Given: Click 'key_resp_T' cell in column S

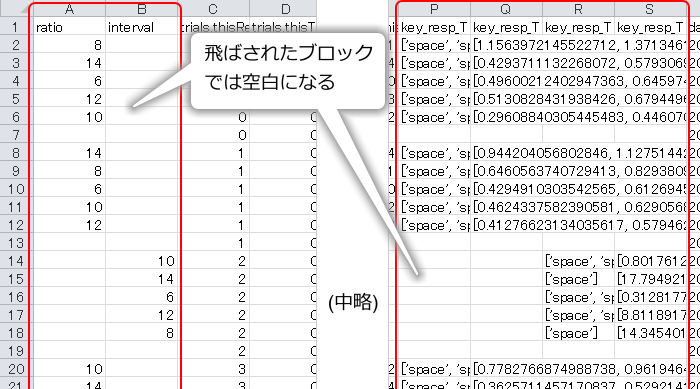Looking at the screenshot, I should tap(650, 27).
